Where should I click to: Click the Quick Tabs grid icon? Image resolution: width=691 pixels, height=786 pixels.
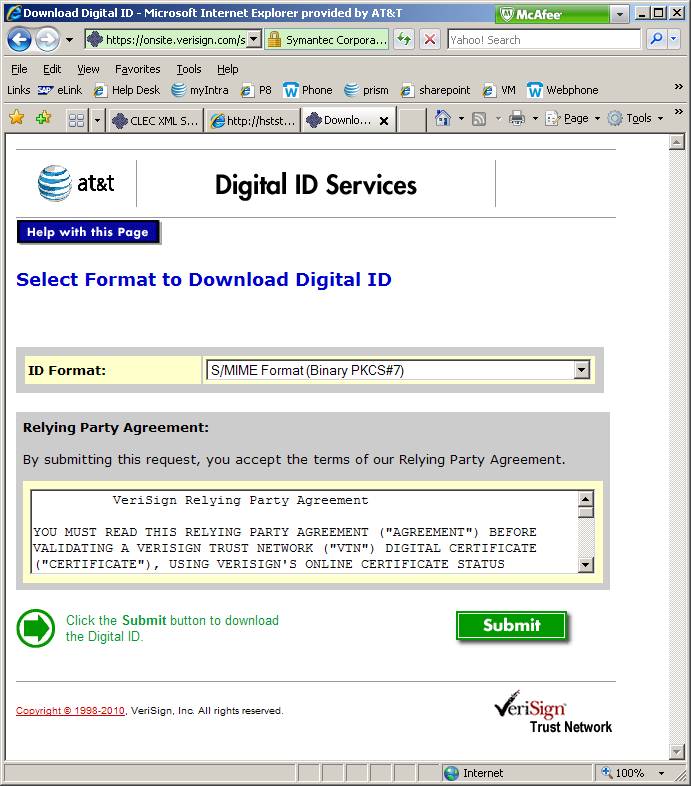[x=76, y=120]
